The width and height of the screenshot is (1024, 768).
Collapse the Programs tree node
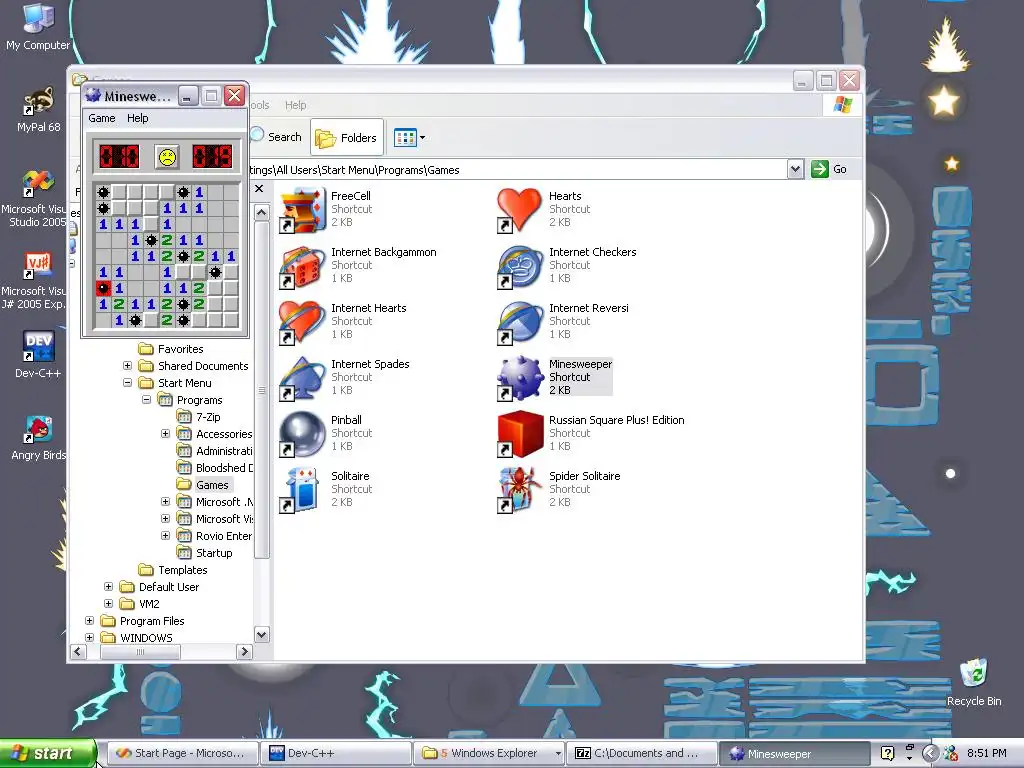(x=146, y=400)
